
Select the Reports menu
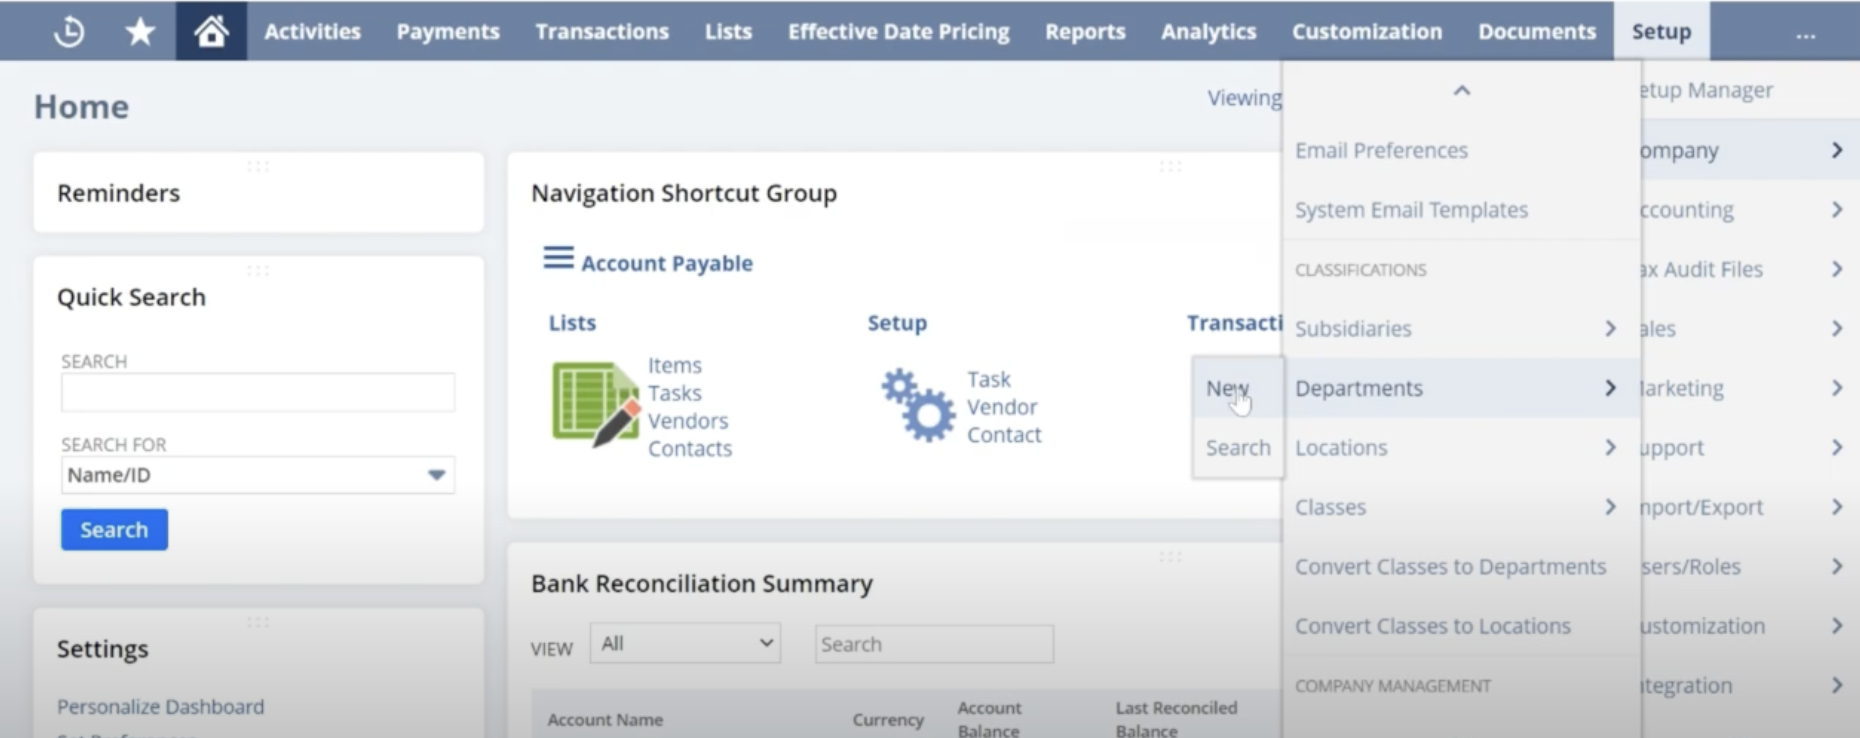click(x=1085, y=31)
